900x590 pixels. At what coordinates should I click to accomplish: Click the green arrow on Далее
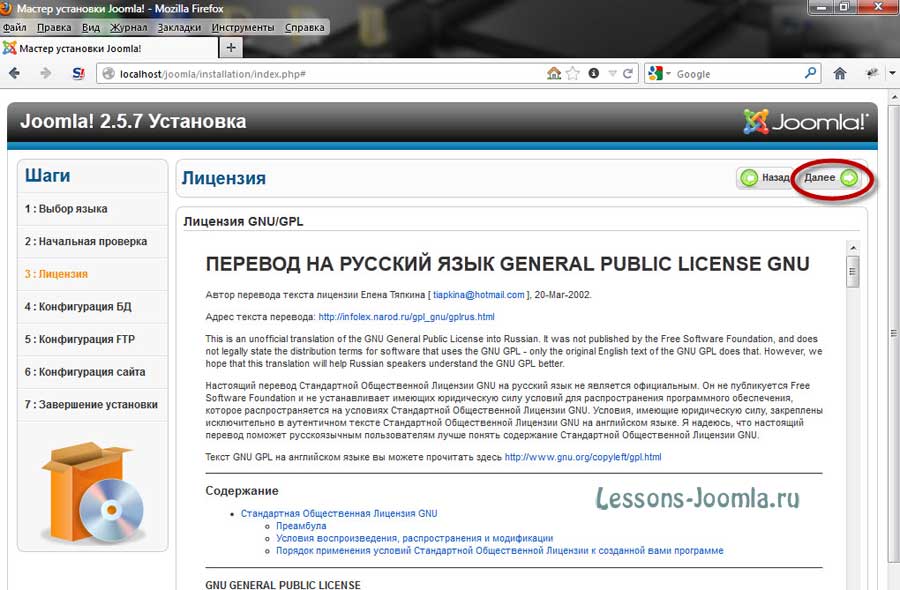click(x=849, y=178)
